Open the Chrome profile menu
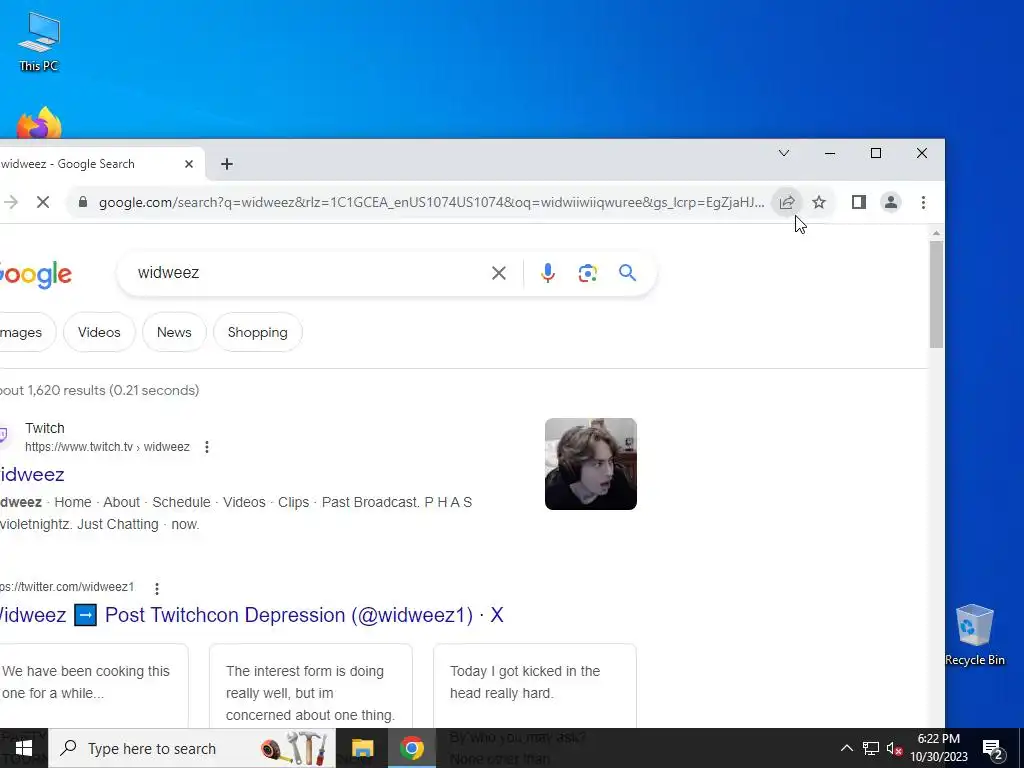The height and width of the screenshot is (768, 1024). point(891,202)
